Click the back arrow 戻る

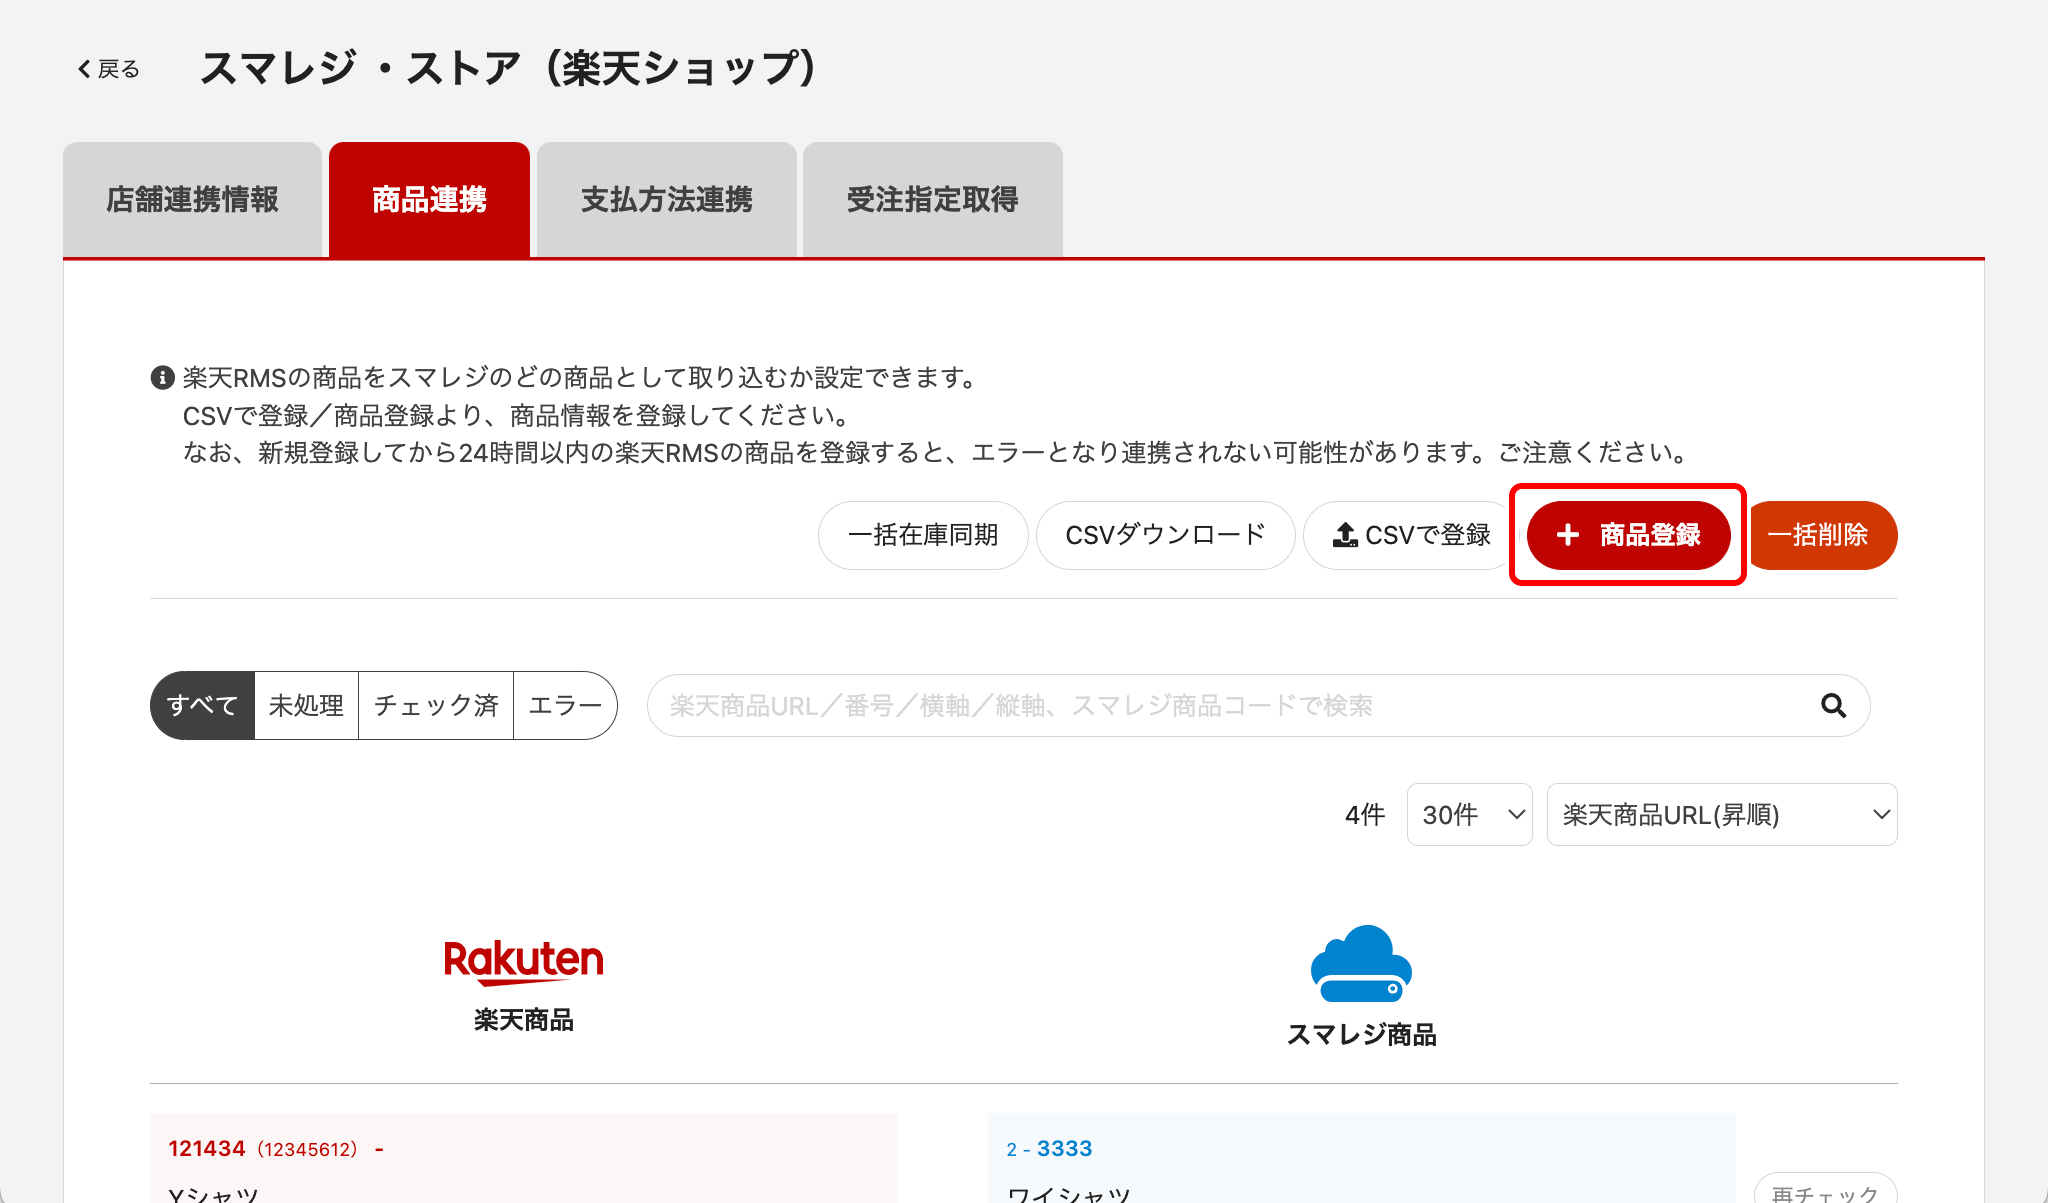click(x=108, y=69)
